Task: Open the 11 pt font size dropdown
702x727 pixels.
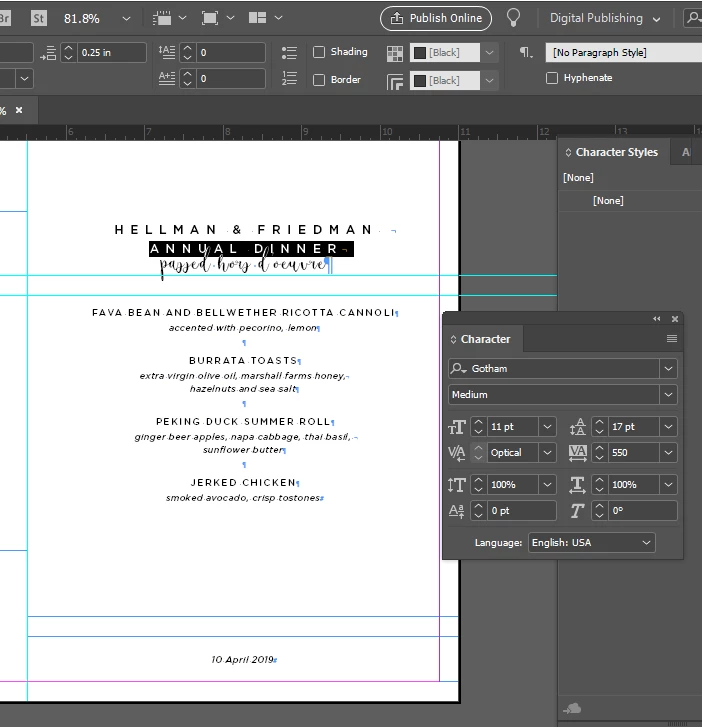Action: pos(547,427)
